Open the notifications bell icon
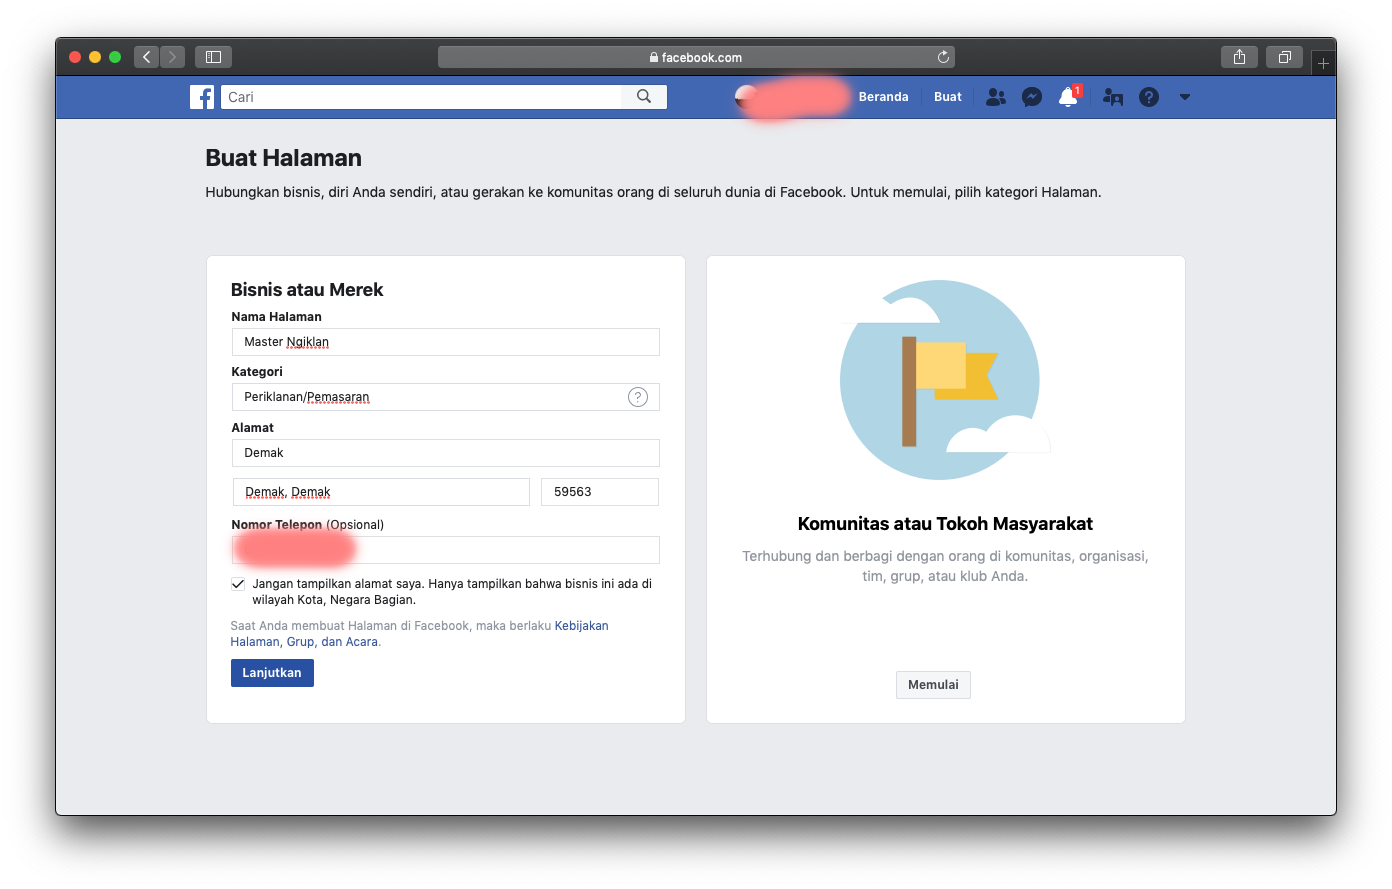This screenshot has width=1392, height=889. coord(1068,97)
